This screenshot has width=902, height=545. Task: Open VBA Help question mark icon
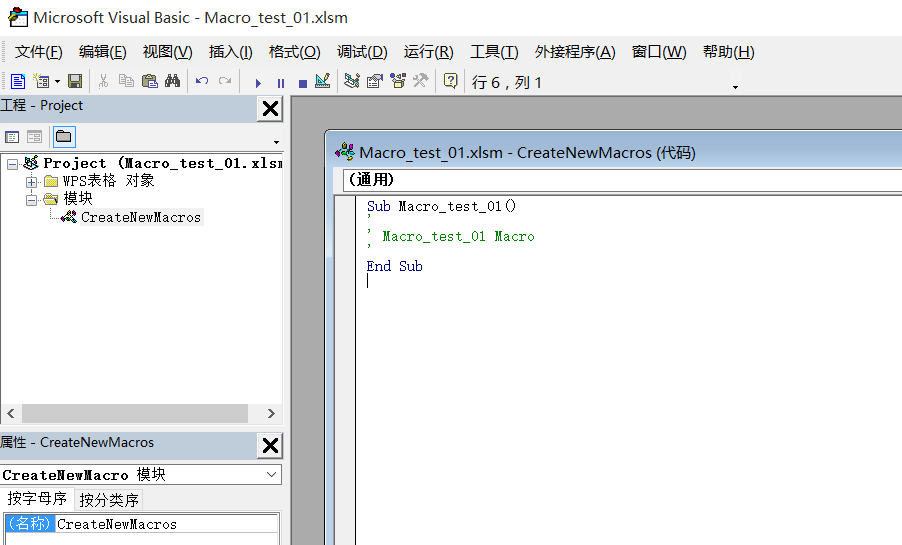tap(451, 81)
